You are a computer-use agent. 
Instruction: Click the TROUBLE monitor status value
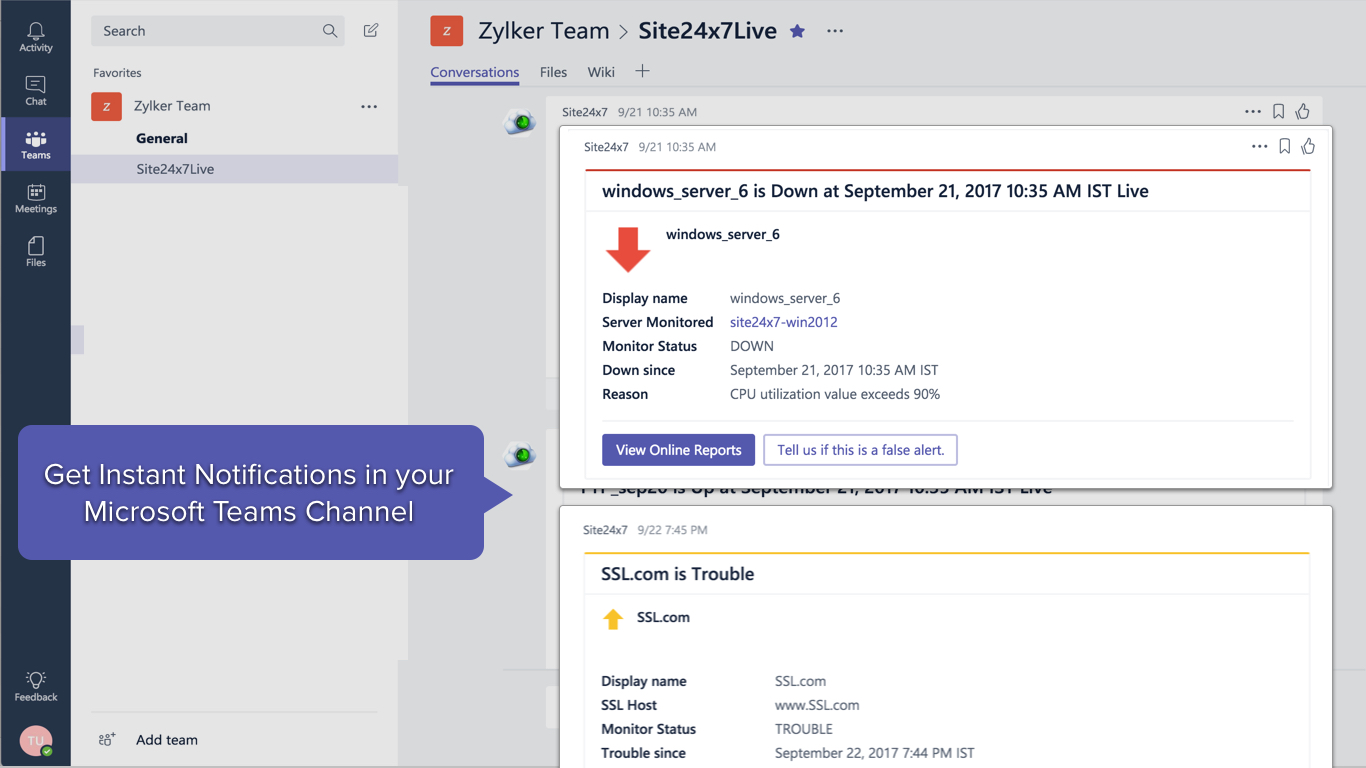click(x=804, y=729)
